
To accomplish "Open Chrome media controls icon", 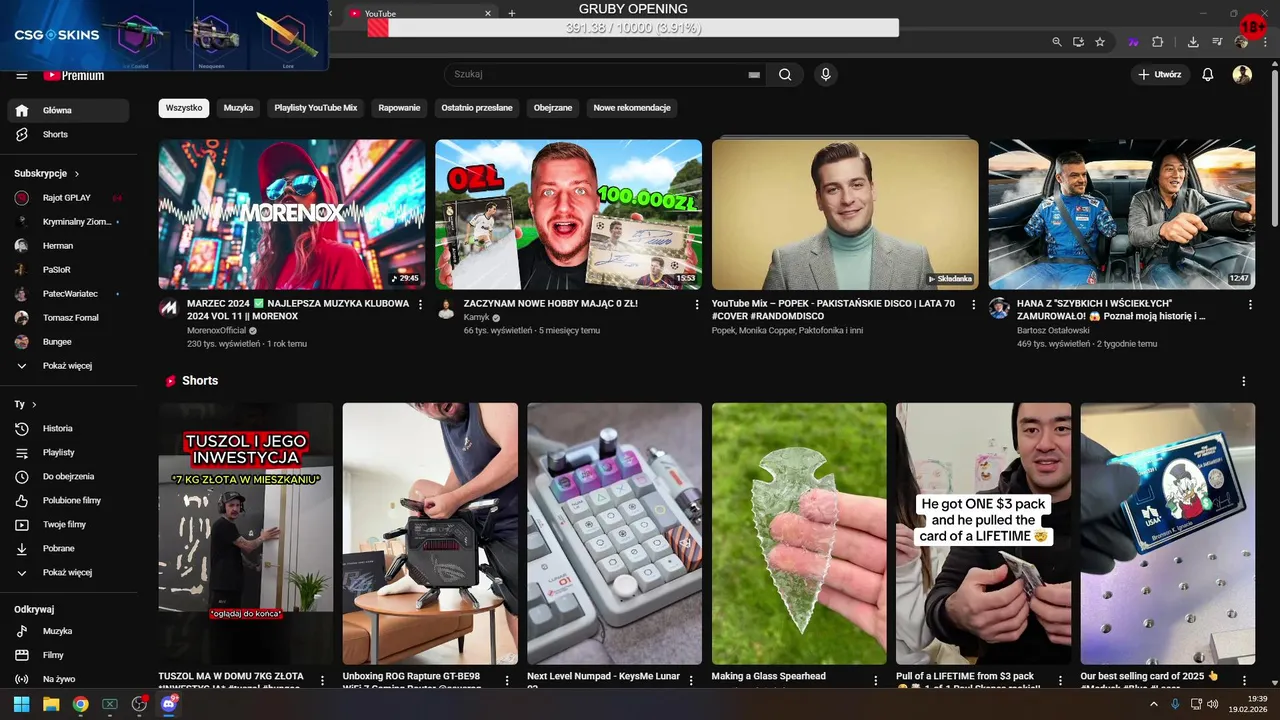I will tap(1217, 42).
